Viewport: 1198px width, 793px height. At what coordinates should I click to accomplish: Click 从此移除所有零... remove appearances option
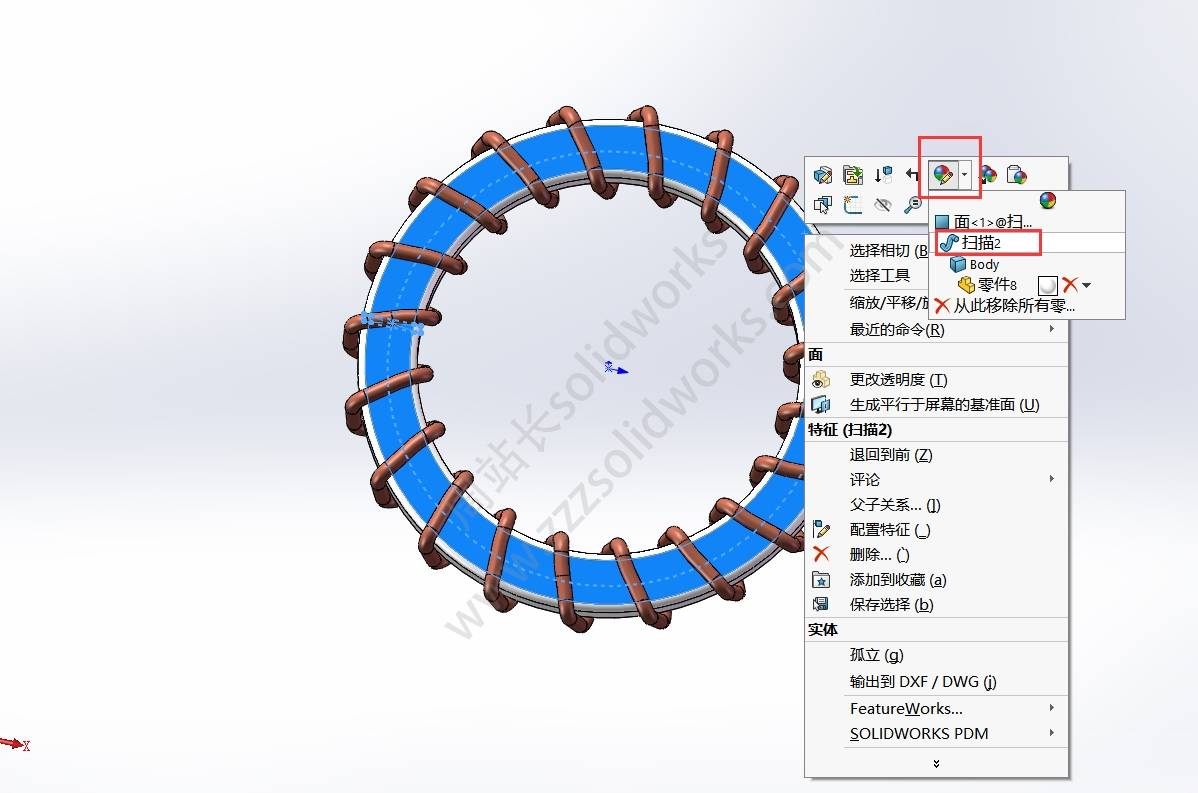click(x=1013, y=306)
